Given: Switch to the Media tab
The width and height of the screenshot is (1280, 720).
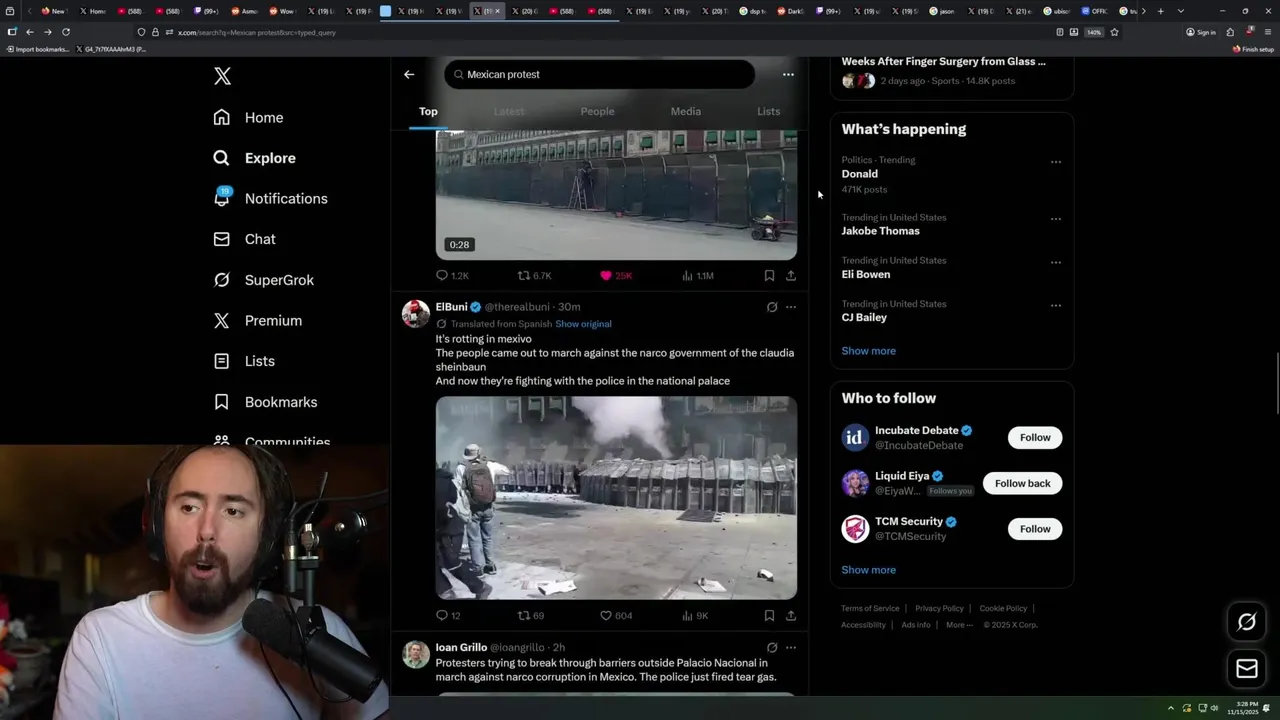Looking at the screenshot, I should click(x=686, y=111).
